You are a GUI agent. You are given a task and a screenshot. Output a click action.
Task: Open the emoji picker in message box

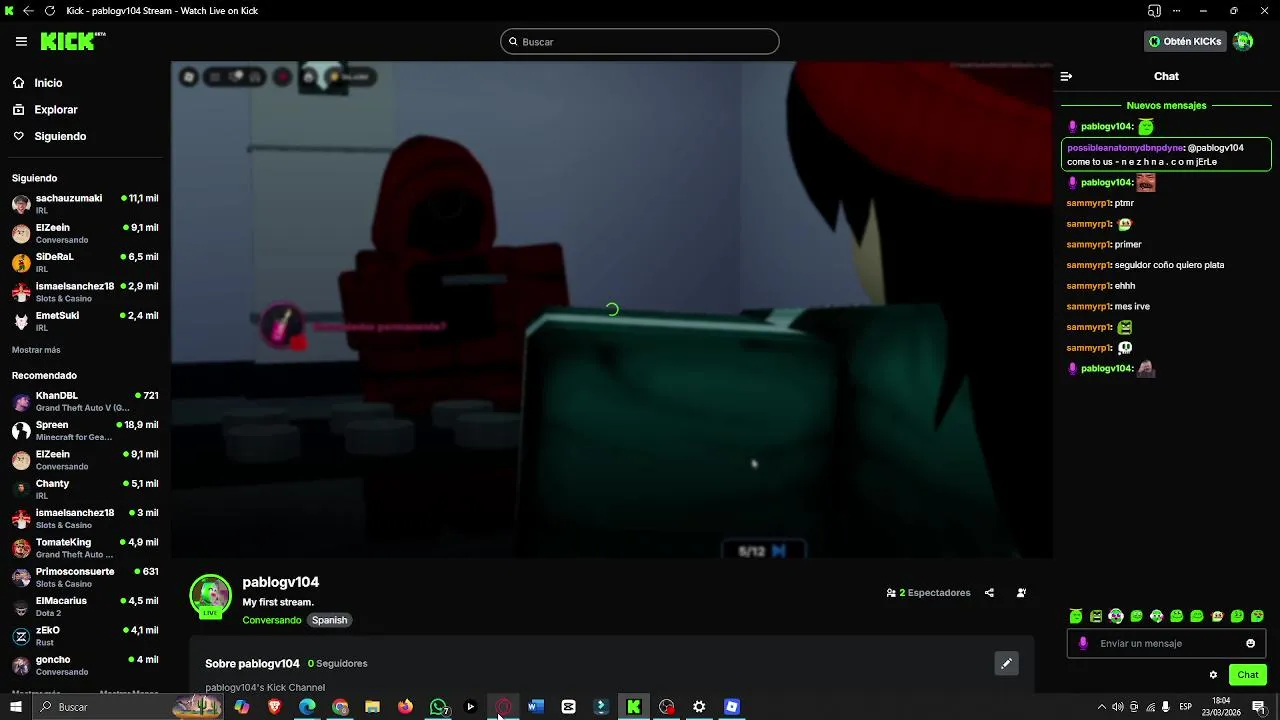(x=1250, y=643)
